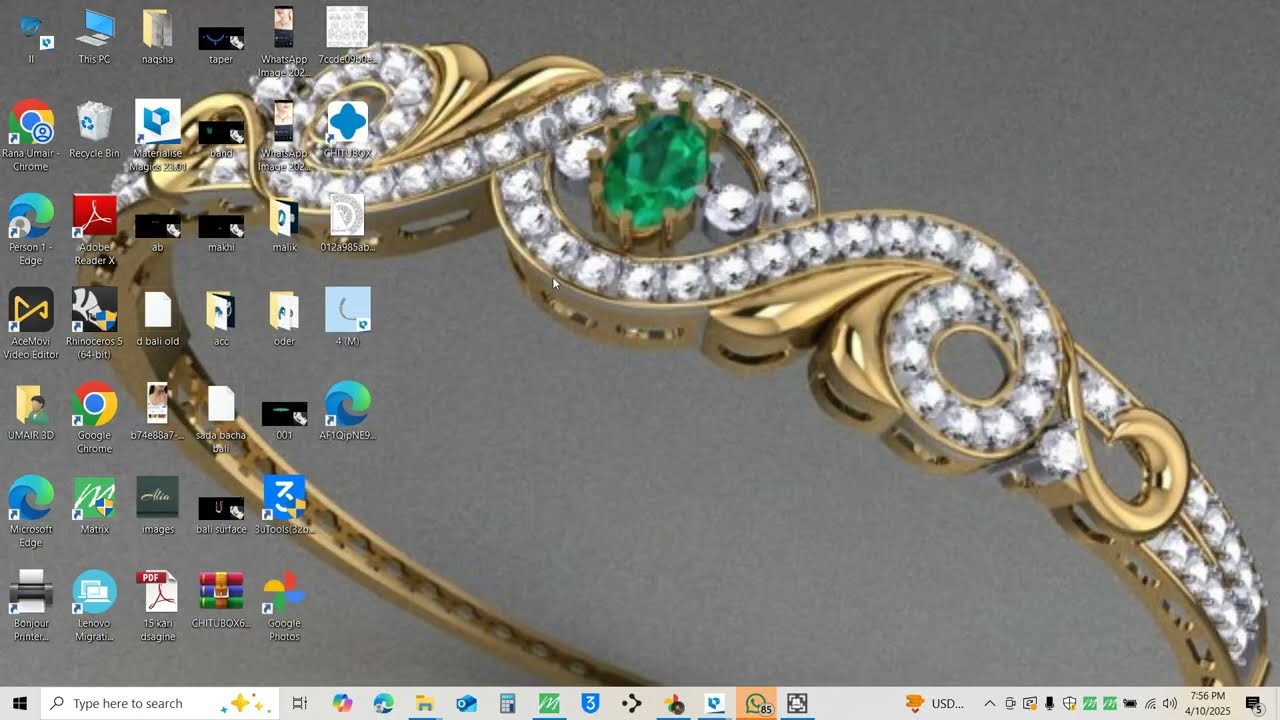Open the Matrix desktop shortcut
1280x720 pixels.
point(94,507)
